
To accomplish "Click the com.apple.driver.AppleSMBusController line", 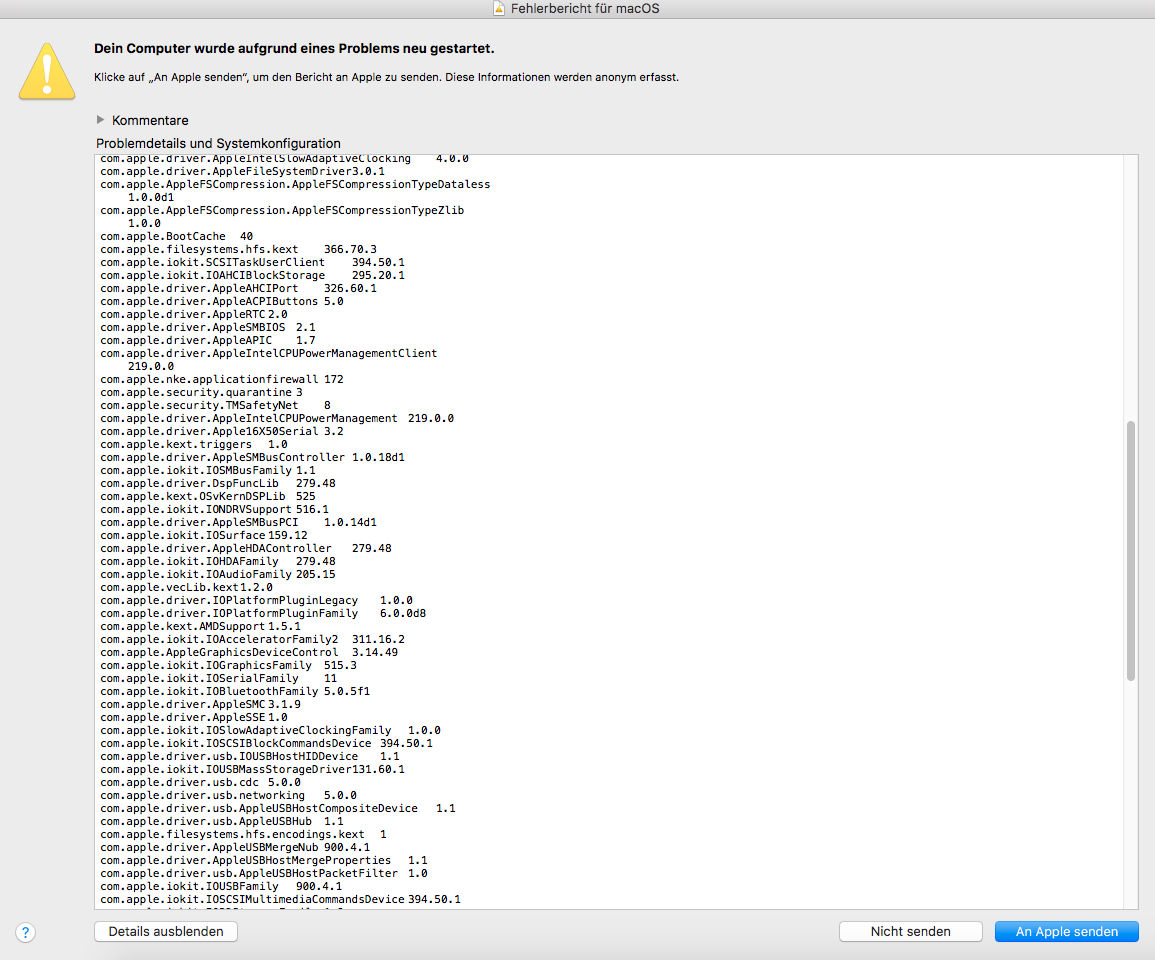I will point(253,458).
